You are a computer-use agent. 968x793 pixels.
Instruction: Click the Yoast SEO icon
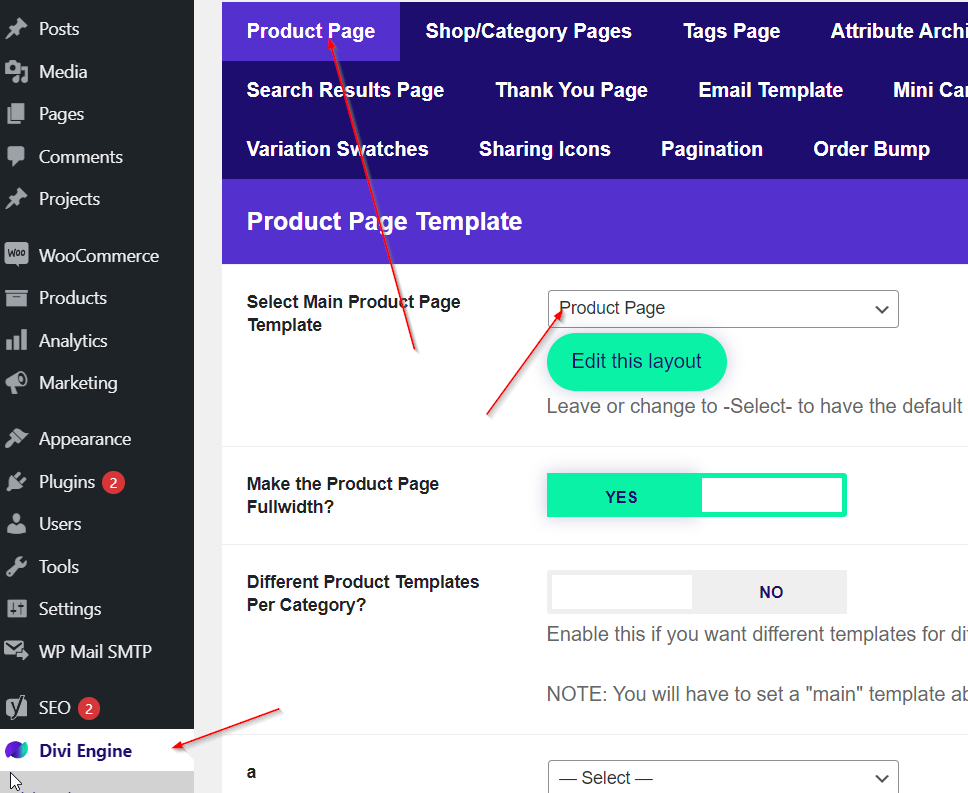pos(16,708)
